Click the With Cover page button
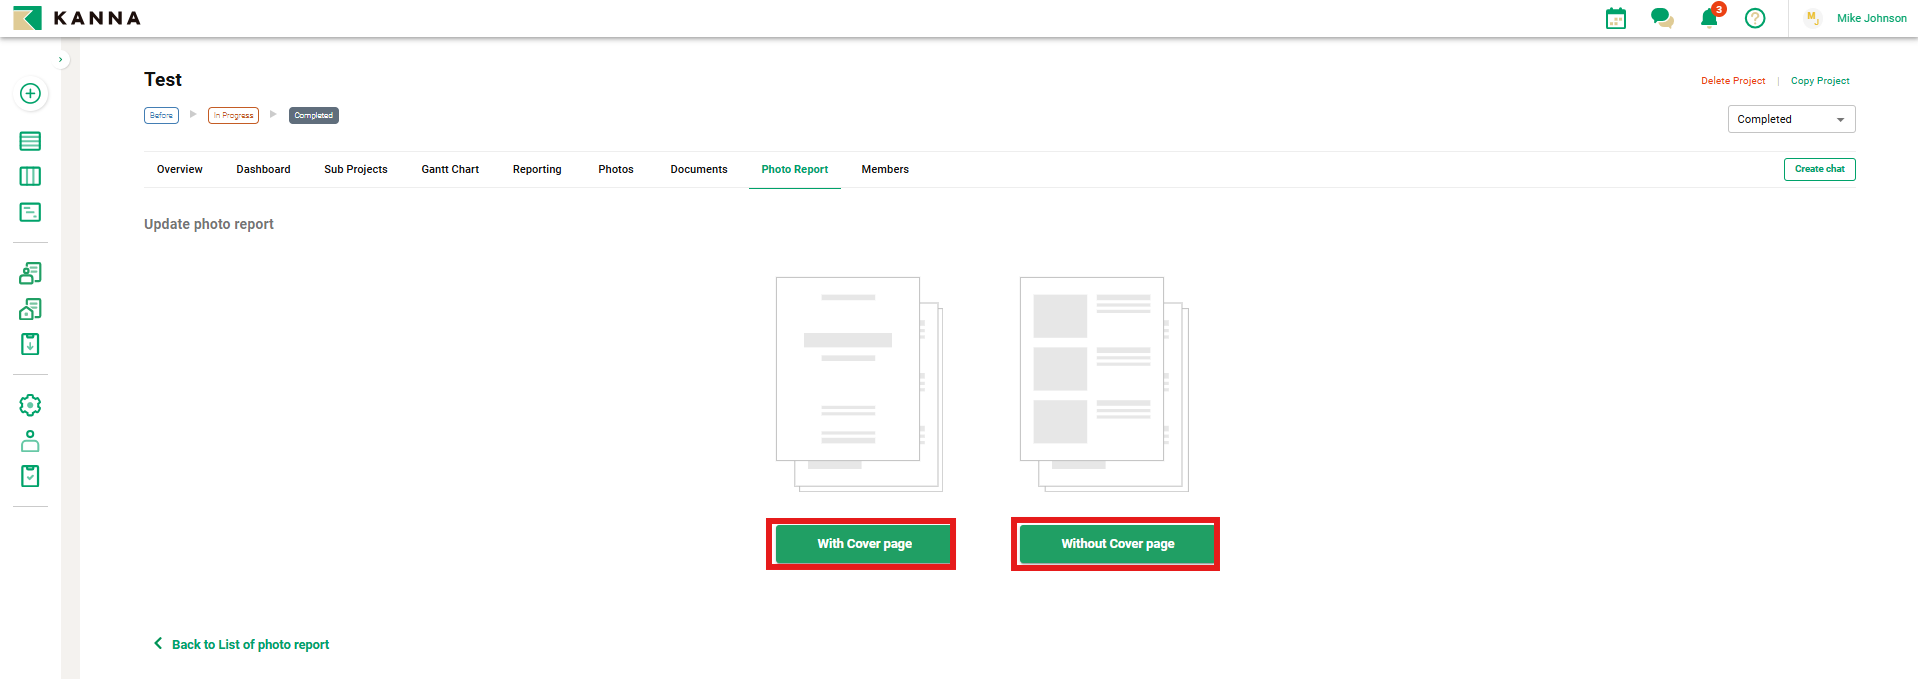This screenshot has width=1918, height=679. 863,544
